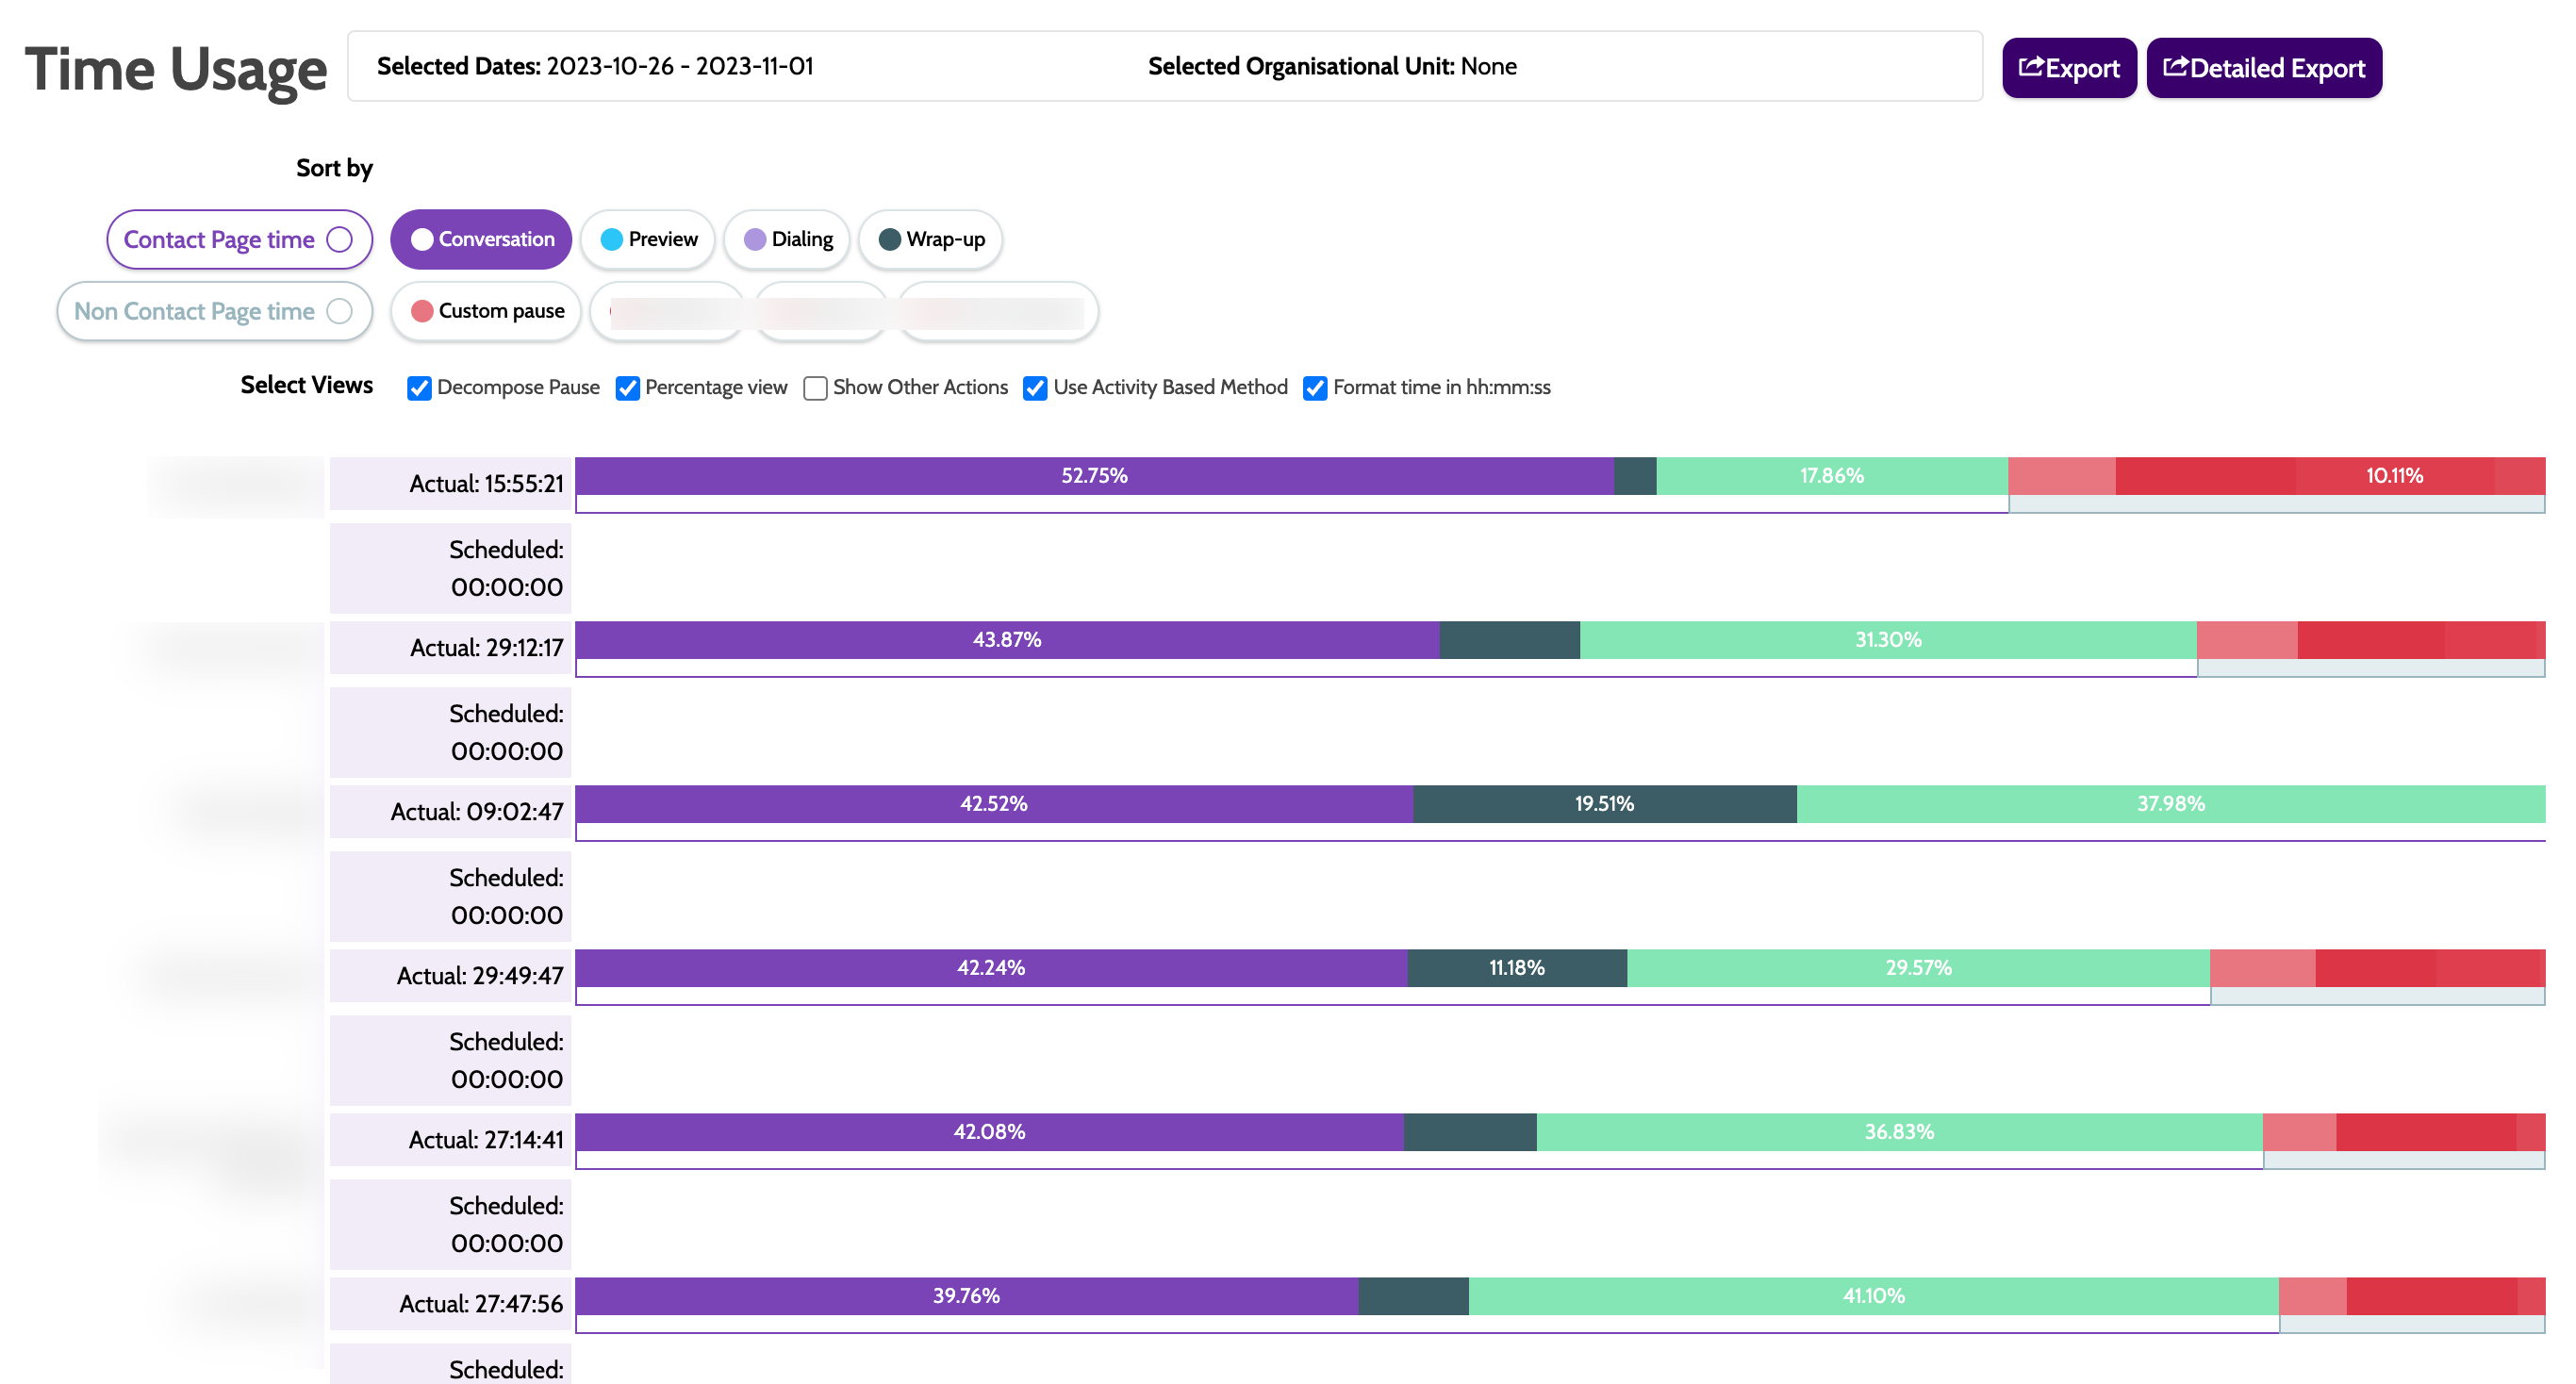2576x1384 pixels.
Task: Click the Detailed Export button
Action: click(2263, 68)
